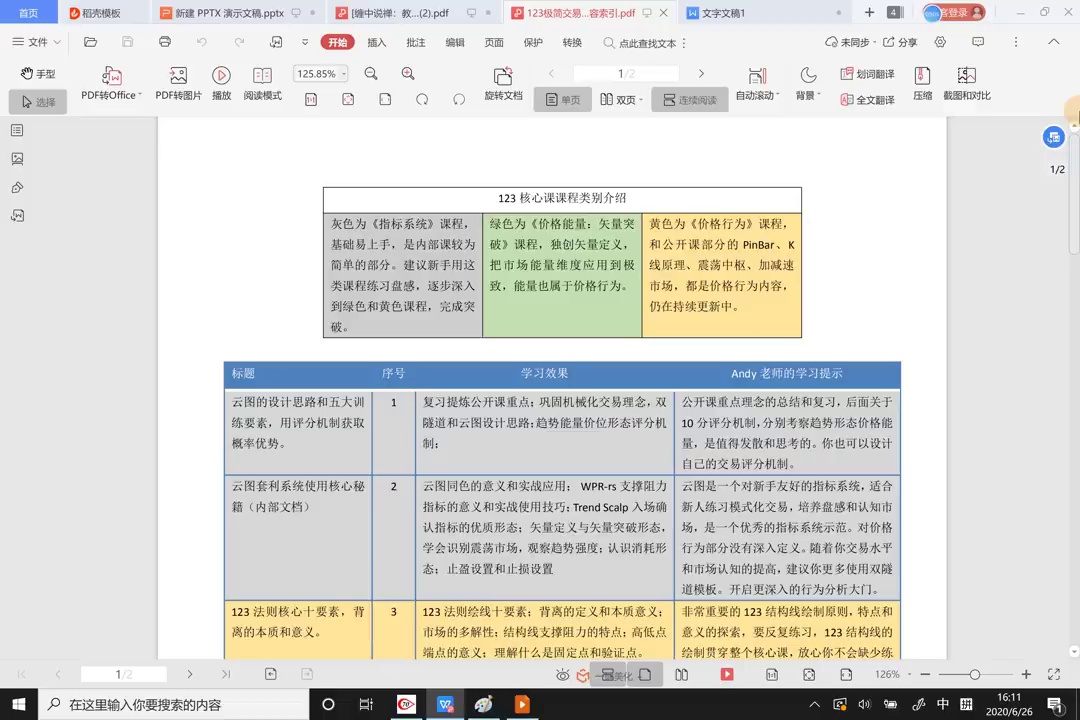Switch to 单页 single page view
The height and width of the screenshot is (720, 1080).
561,100
